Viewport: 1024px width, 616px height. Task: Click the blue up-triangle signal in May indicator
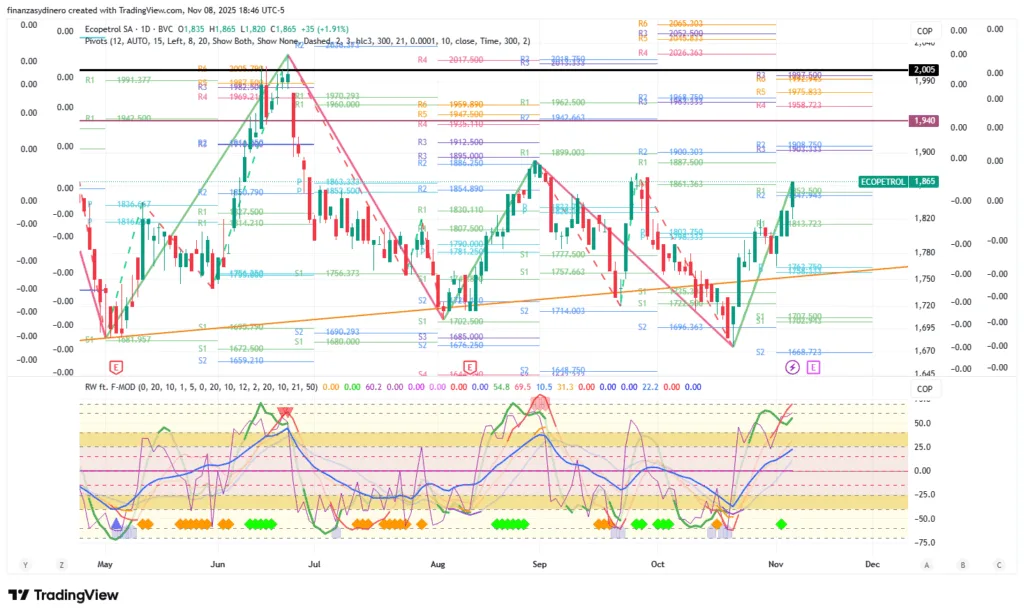point(117,523)
